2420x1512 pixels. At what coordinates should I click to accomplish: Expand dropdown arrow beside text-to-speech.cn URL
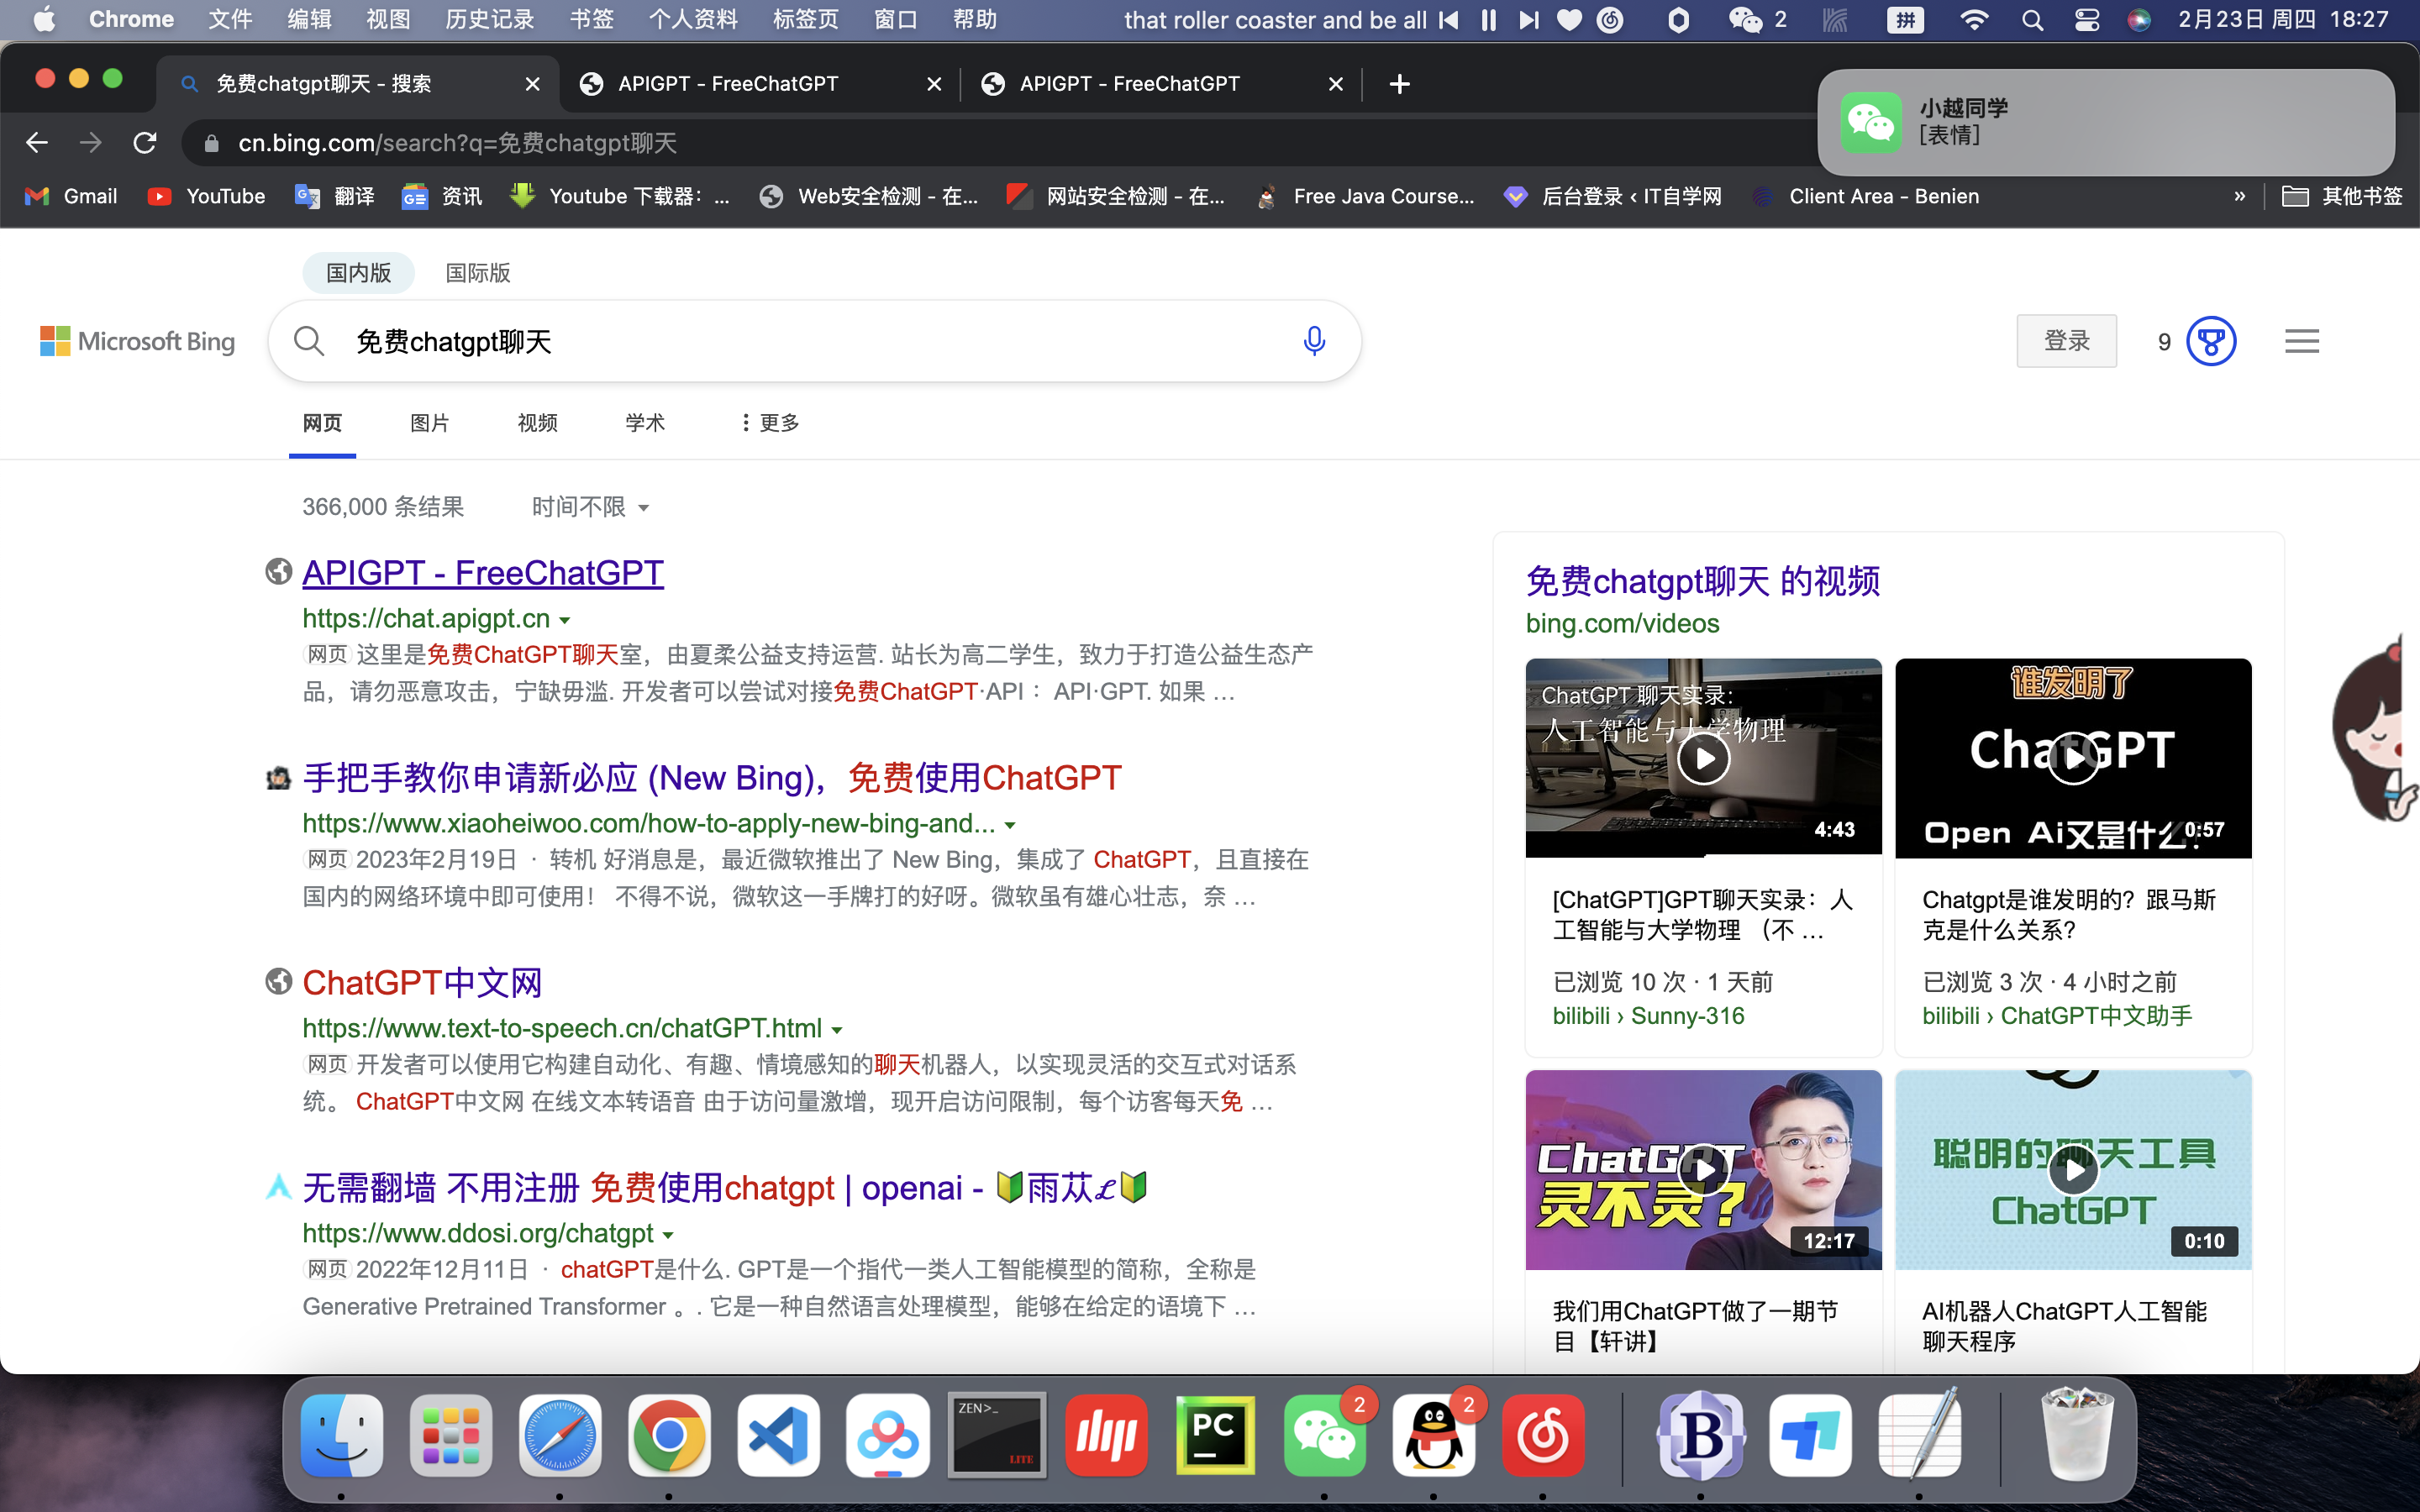pyautogui.click(x=837, y=1030)
